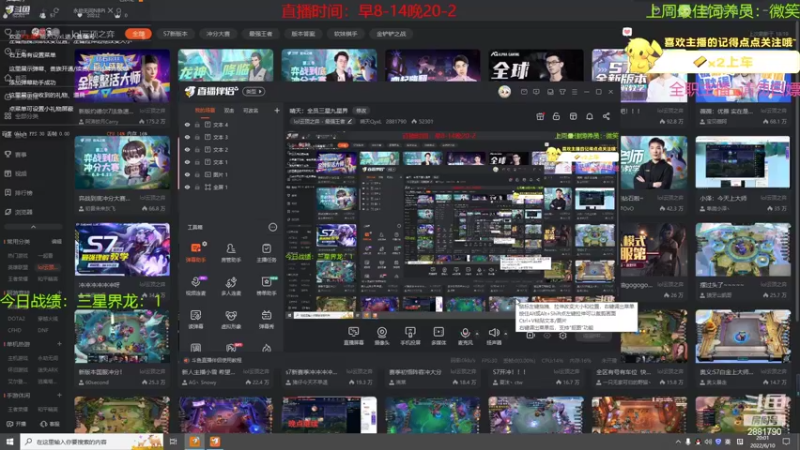The width and height of the screenshot is (800, 450).
Task: Open 全部分类 in the Douyu sidebar
Action: pyautogui.click(x=21, y=116)
